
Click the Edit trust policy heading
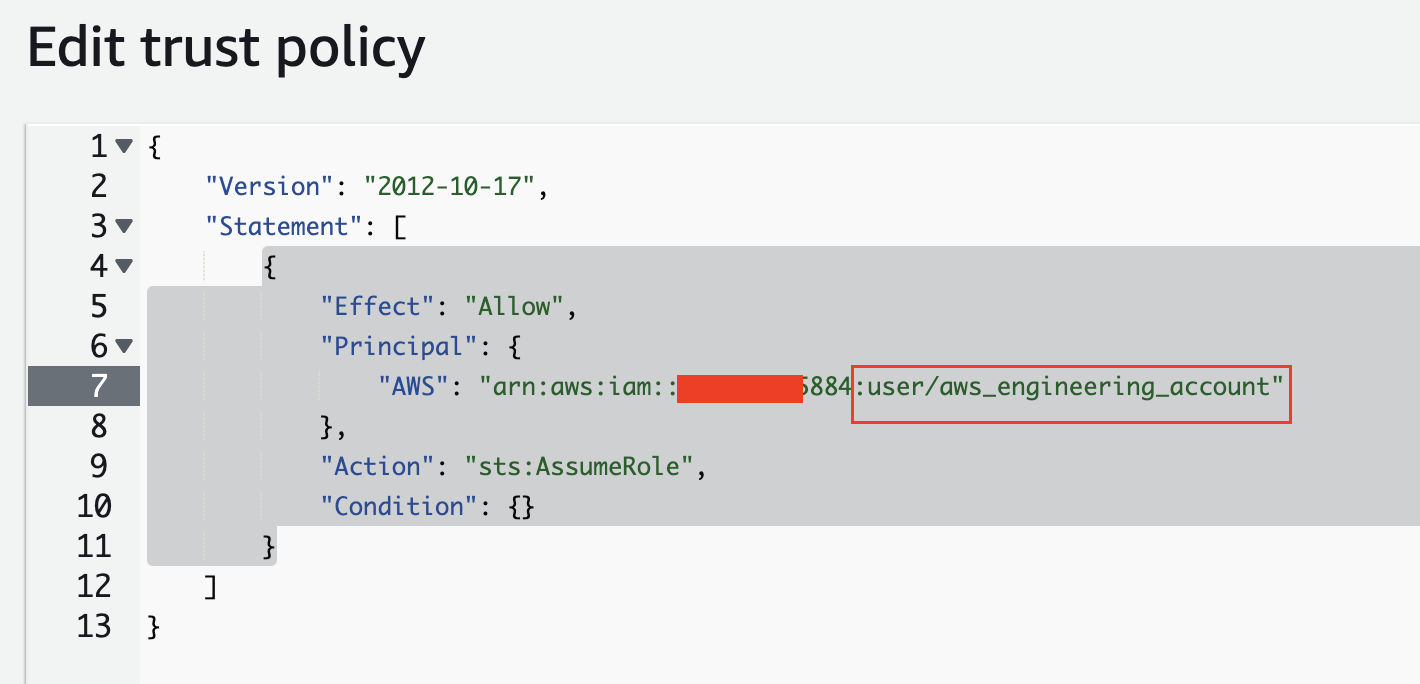[x=226, y=48]
